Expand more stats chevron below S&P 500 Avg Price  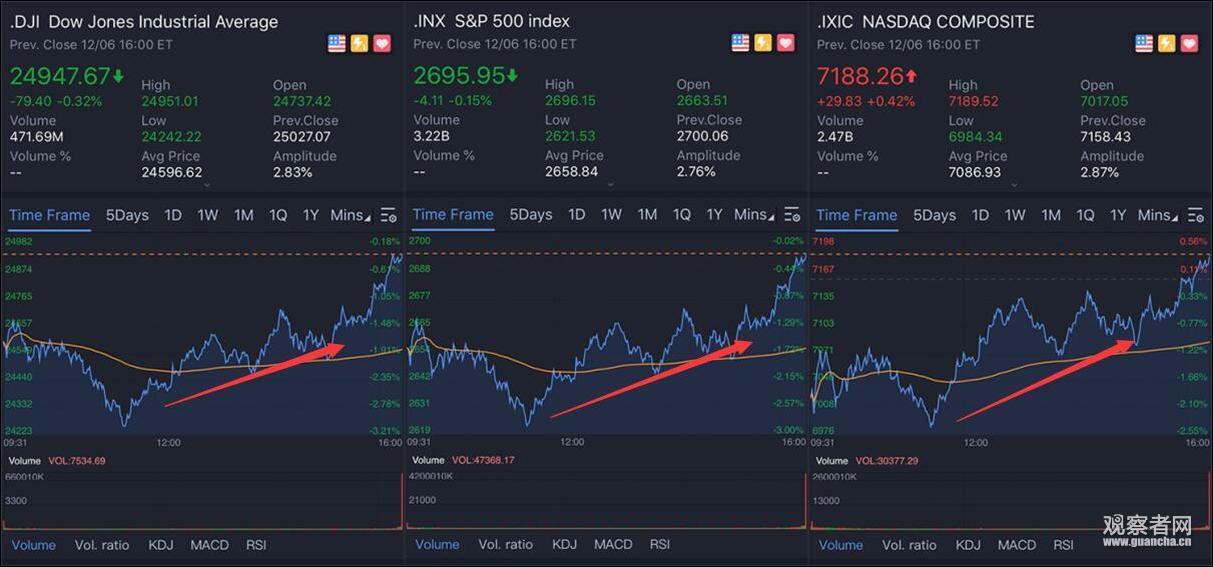[x=611, y=185]
